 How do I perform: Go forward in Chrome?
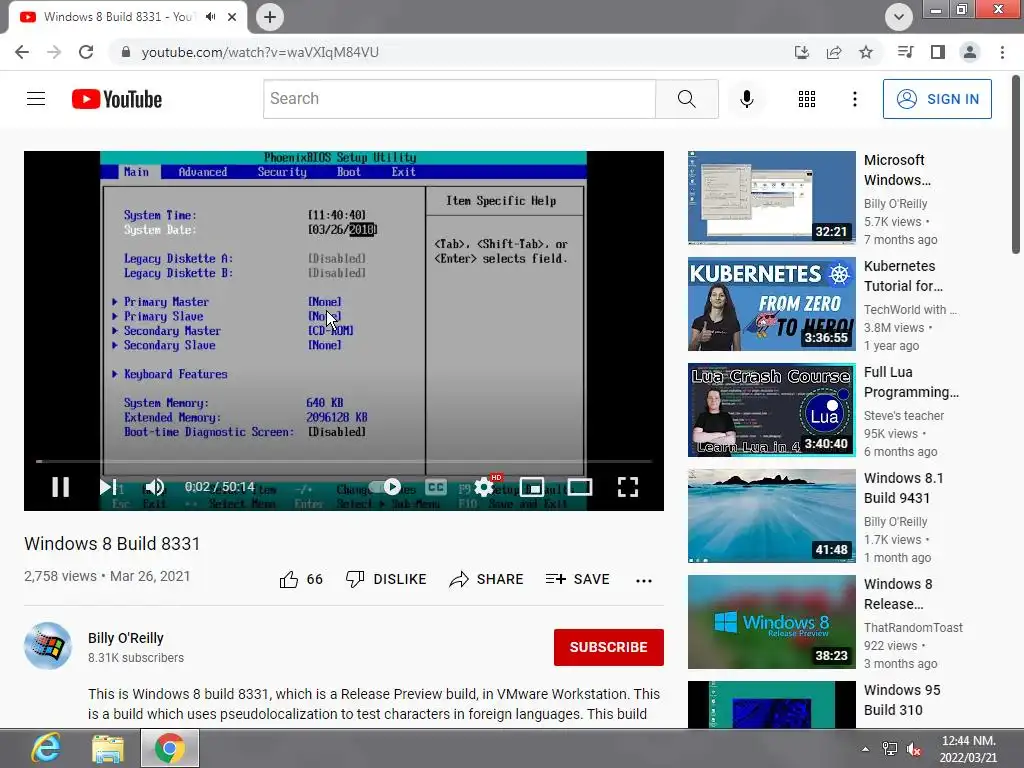(54, 52)
